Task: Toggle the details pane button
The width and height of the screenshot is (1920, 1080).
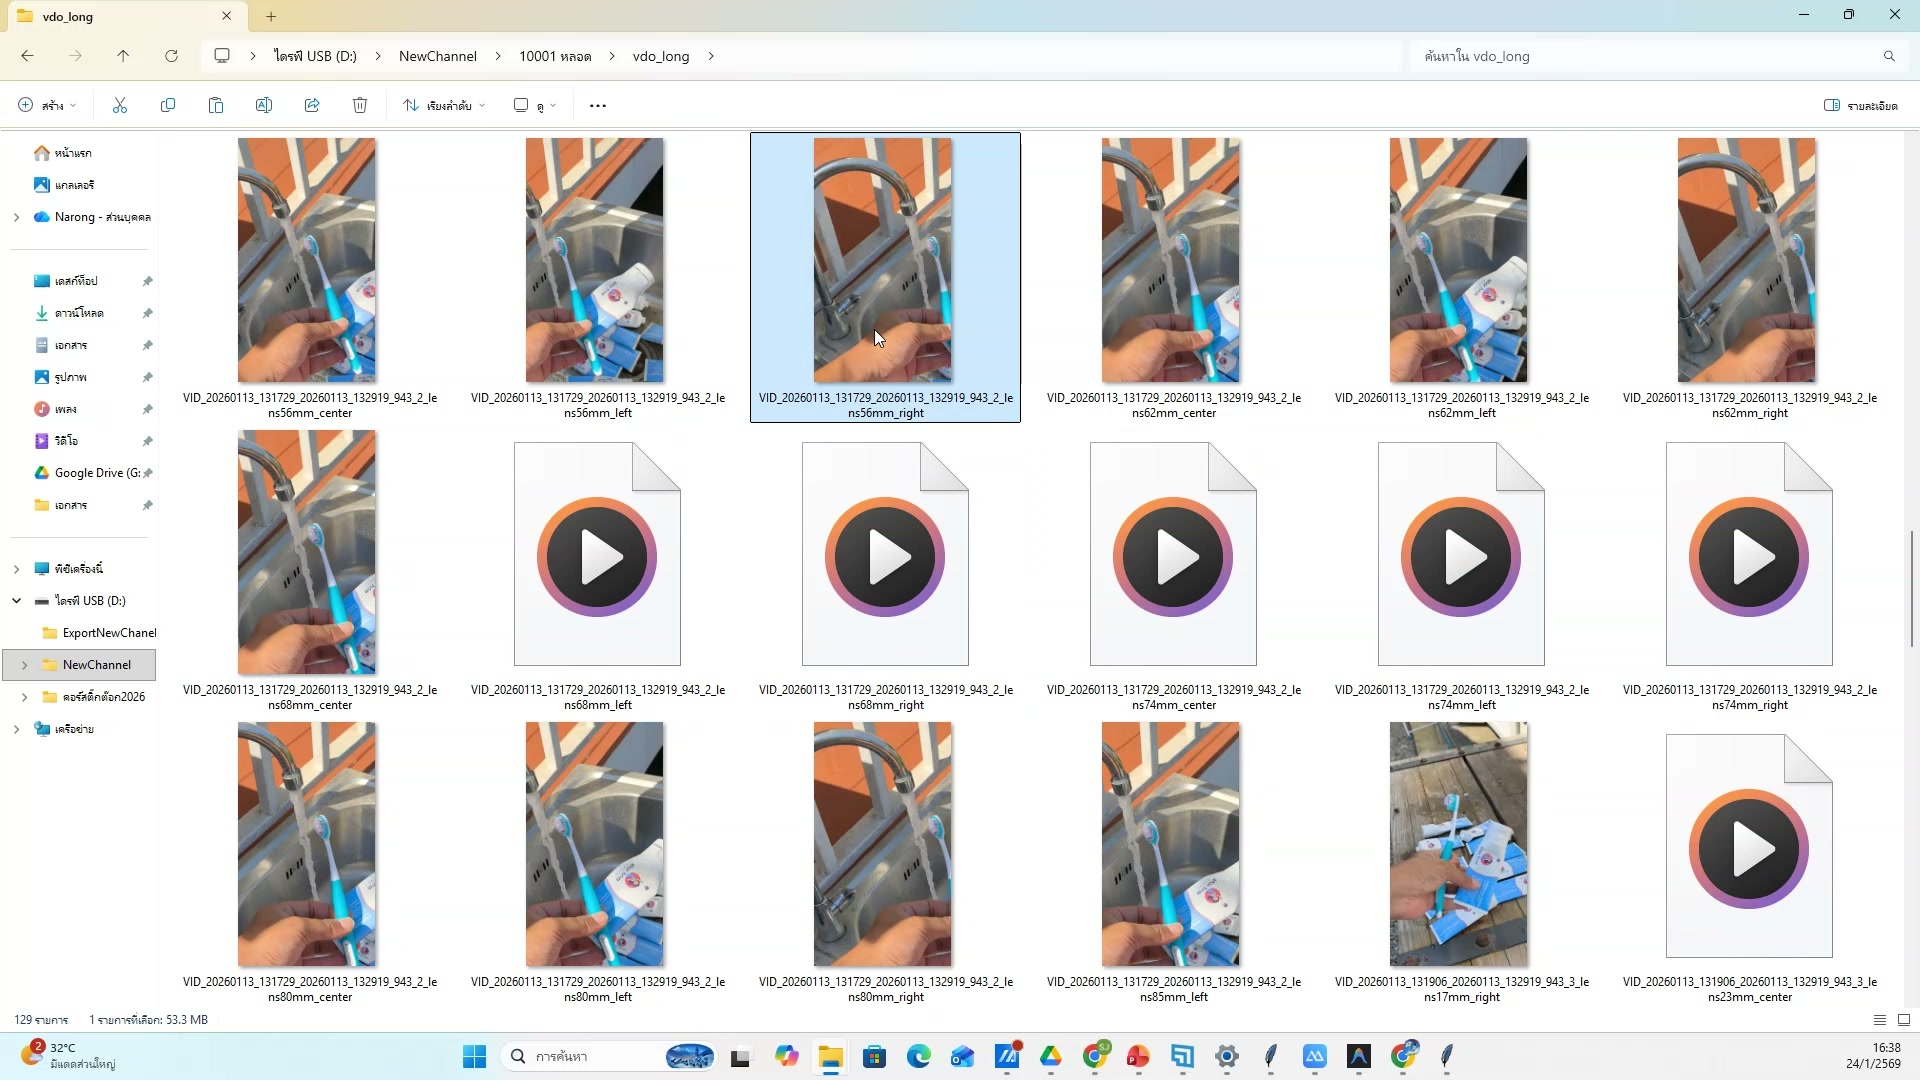Action: click(x=1860, y=105)
